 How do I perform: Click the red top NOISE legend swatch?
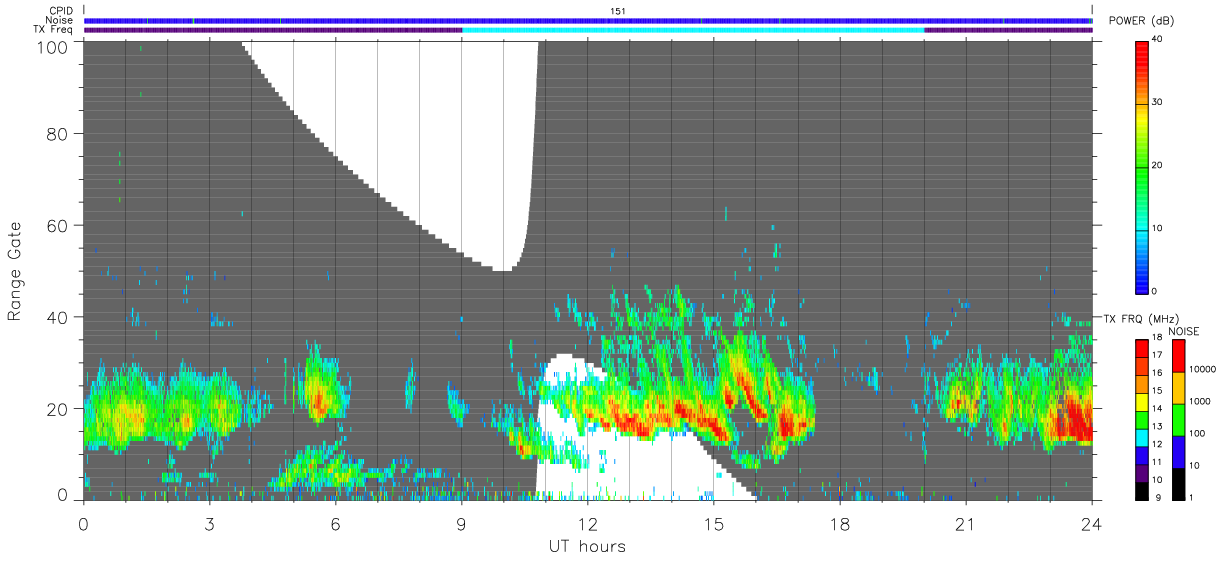tap(1178, 355)
